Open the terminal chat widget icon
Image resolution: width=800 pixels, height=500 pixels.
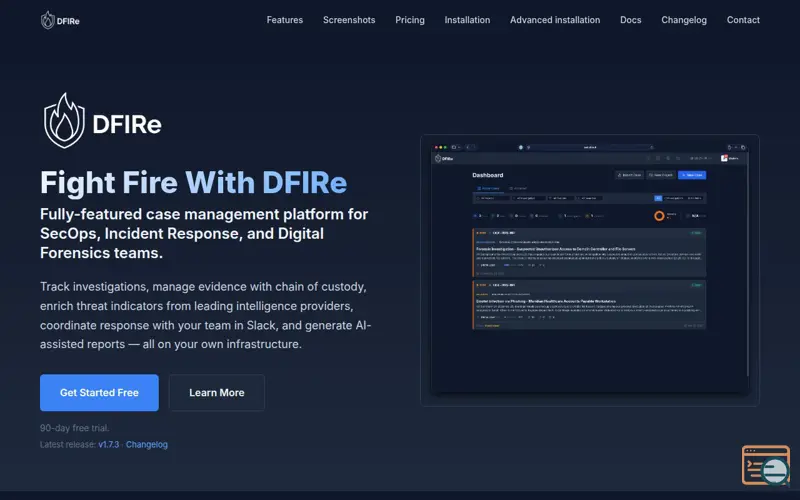pos(765,465)
